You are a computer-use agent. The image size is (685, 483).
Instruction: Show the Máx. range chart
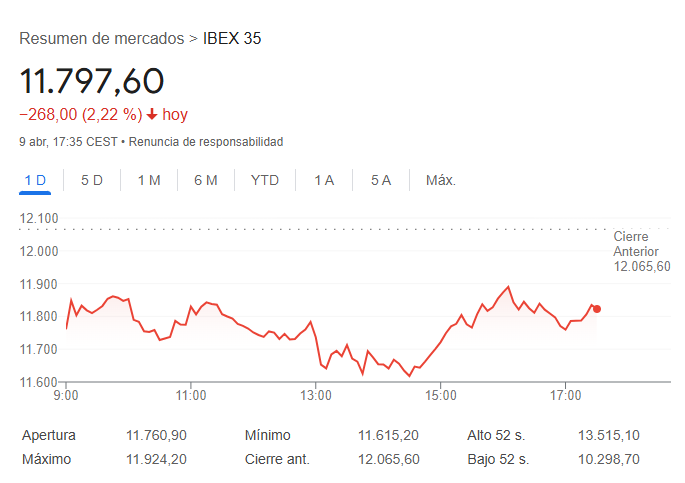click(x=441, y=181)
